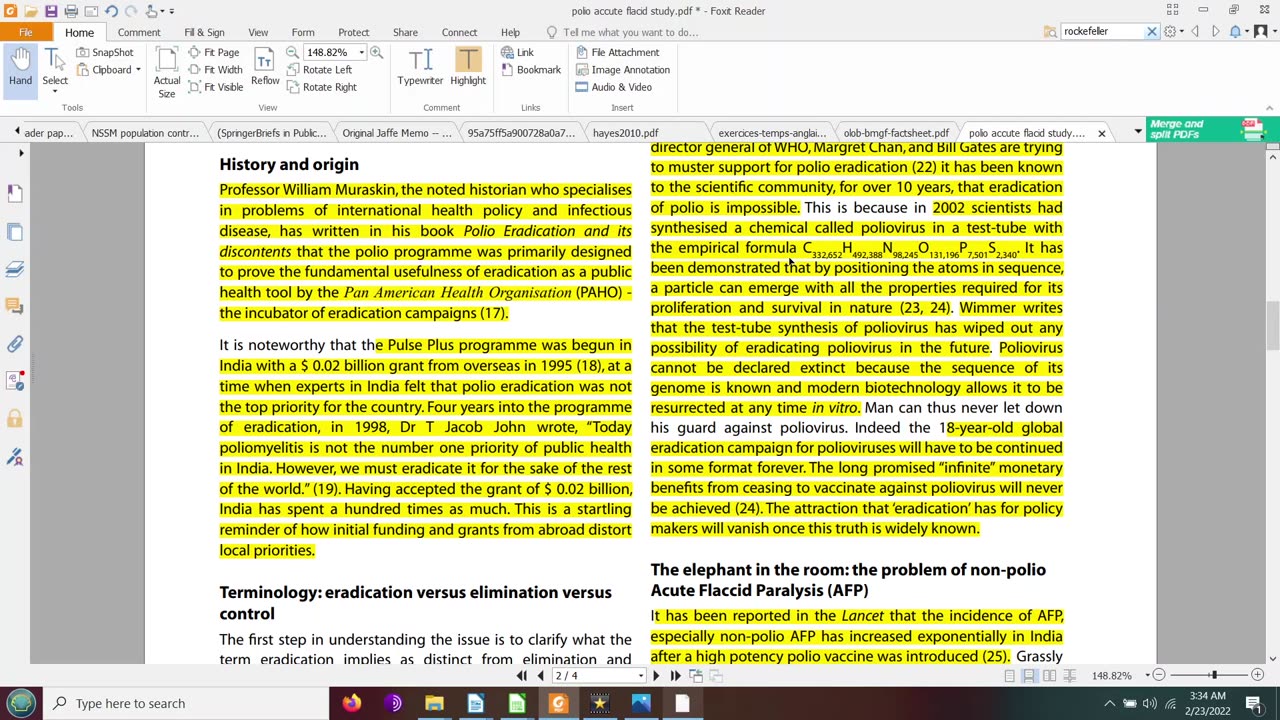Zoom out with the minus magnifier
This screenshot has height=720, width=1280.
(x=292, y=52)
